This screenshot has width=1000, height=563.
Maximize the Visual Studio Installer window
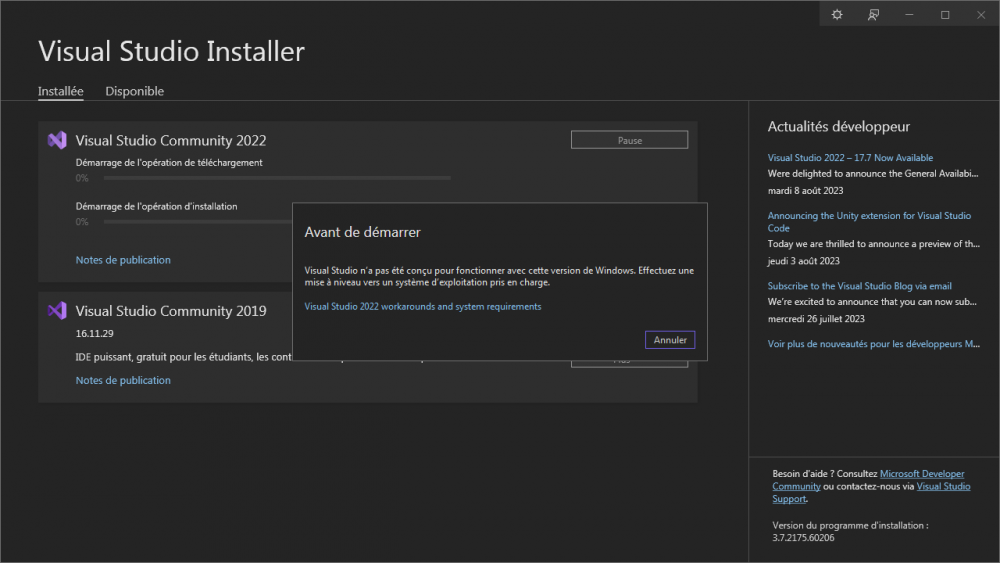click(945, 15)
